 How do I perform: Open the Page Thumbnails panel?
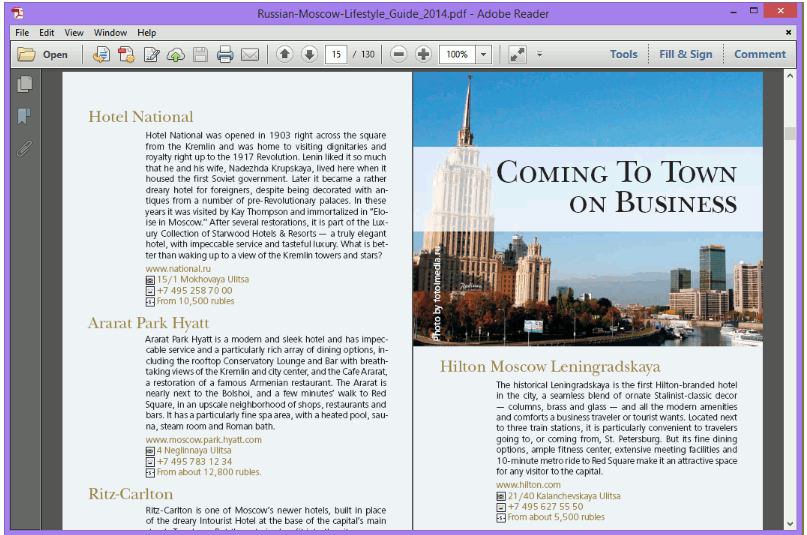25,84
